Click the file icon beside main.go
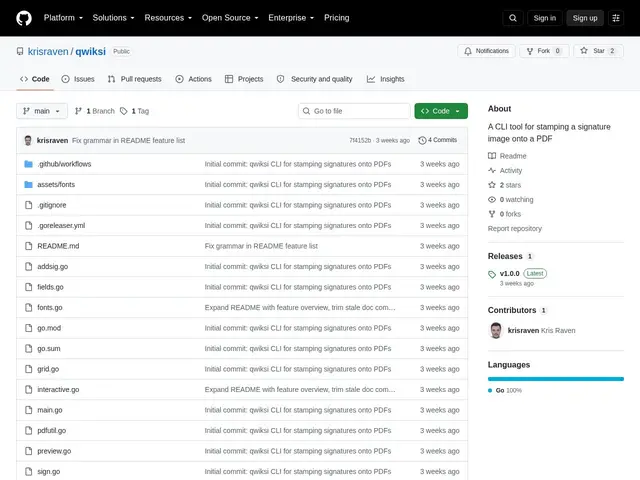The width and height of the screenshot is (640, 480). coord(28,410)
